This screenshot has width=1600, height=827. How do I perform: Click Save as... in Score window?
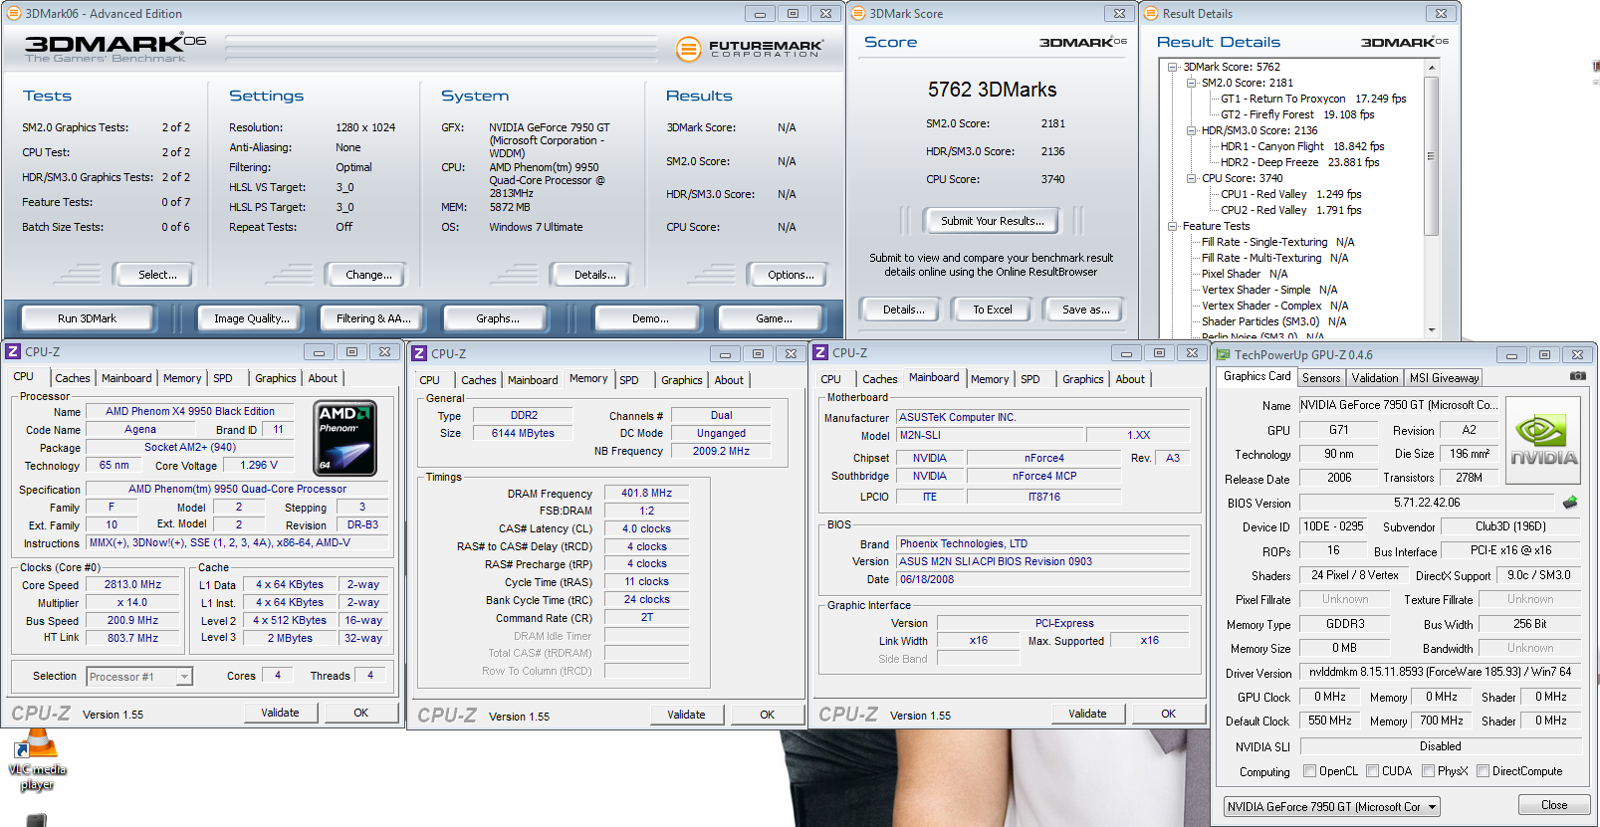point(1085,310)
